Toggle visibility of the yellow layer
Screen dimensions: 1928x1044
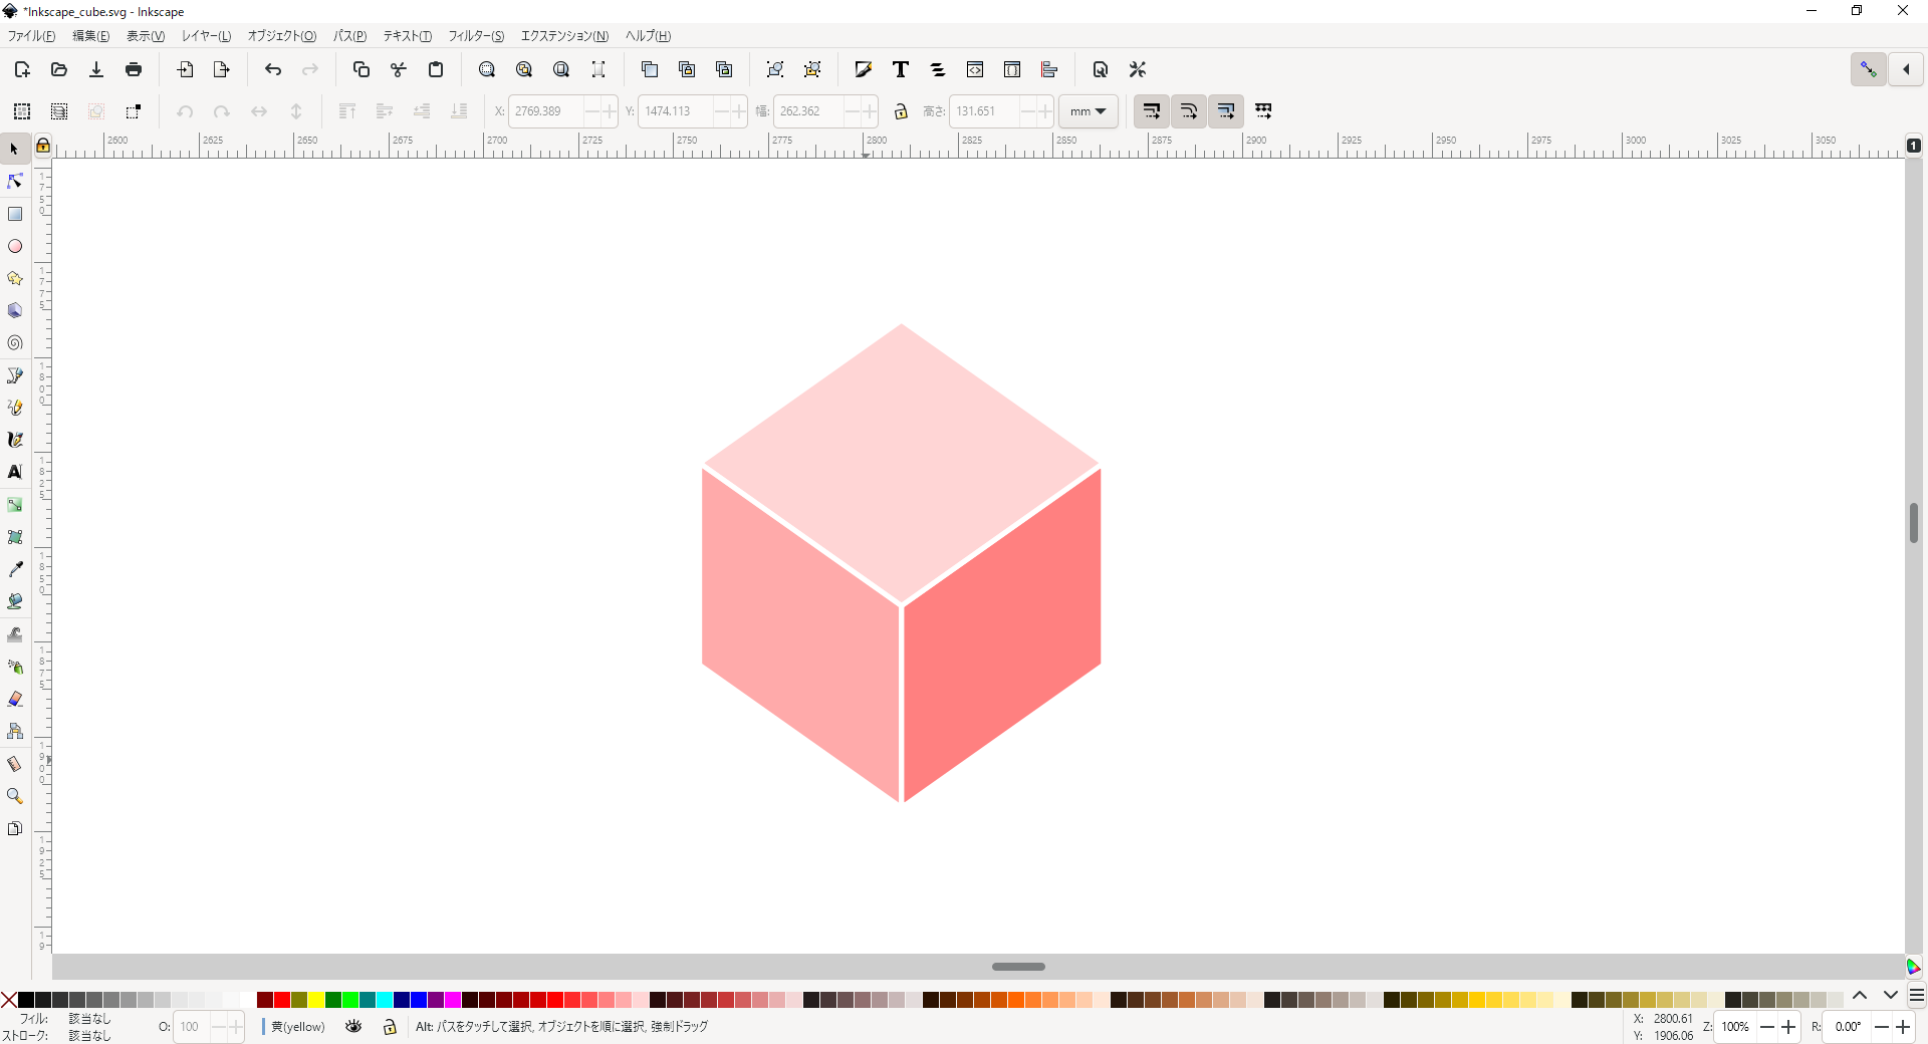tap(353, 1027)
